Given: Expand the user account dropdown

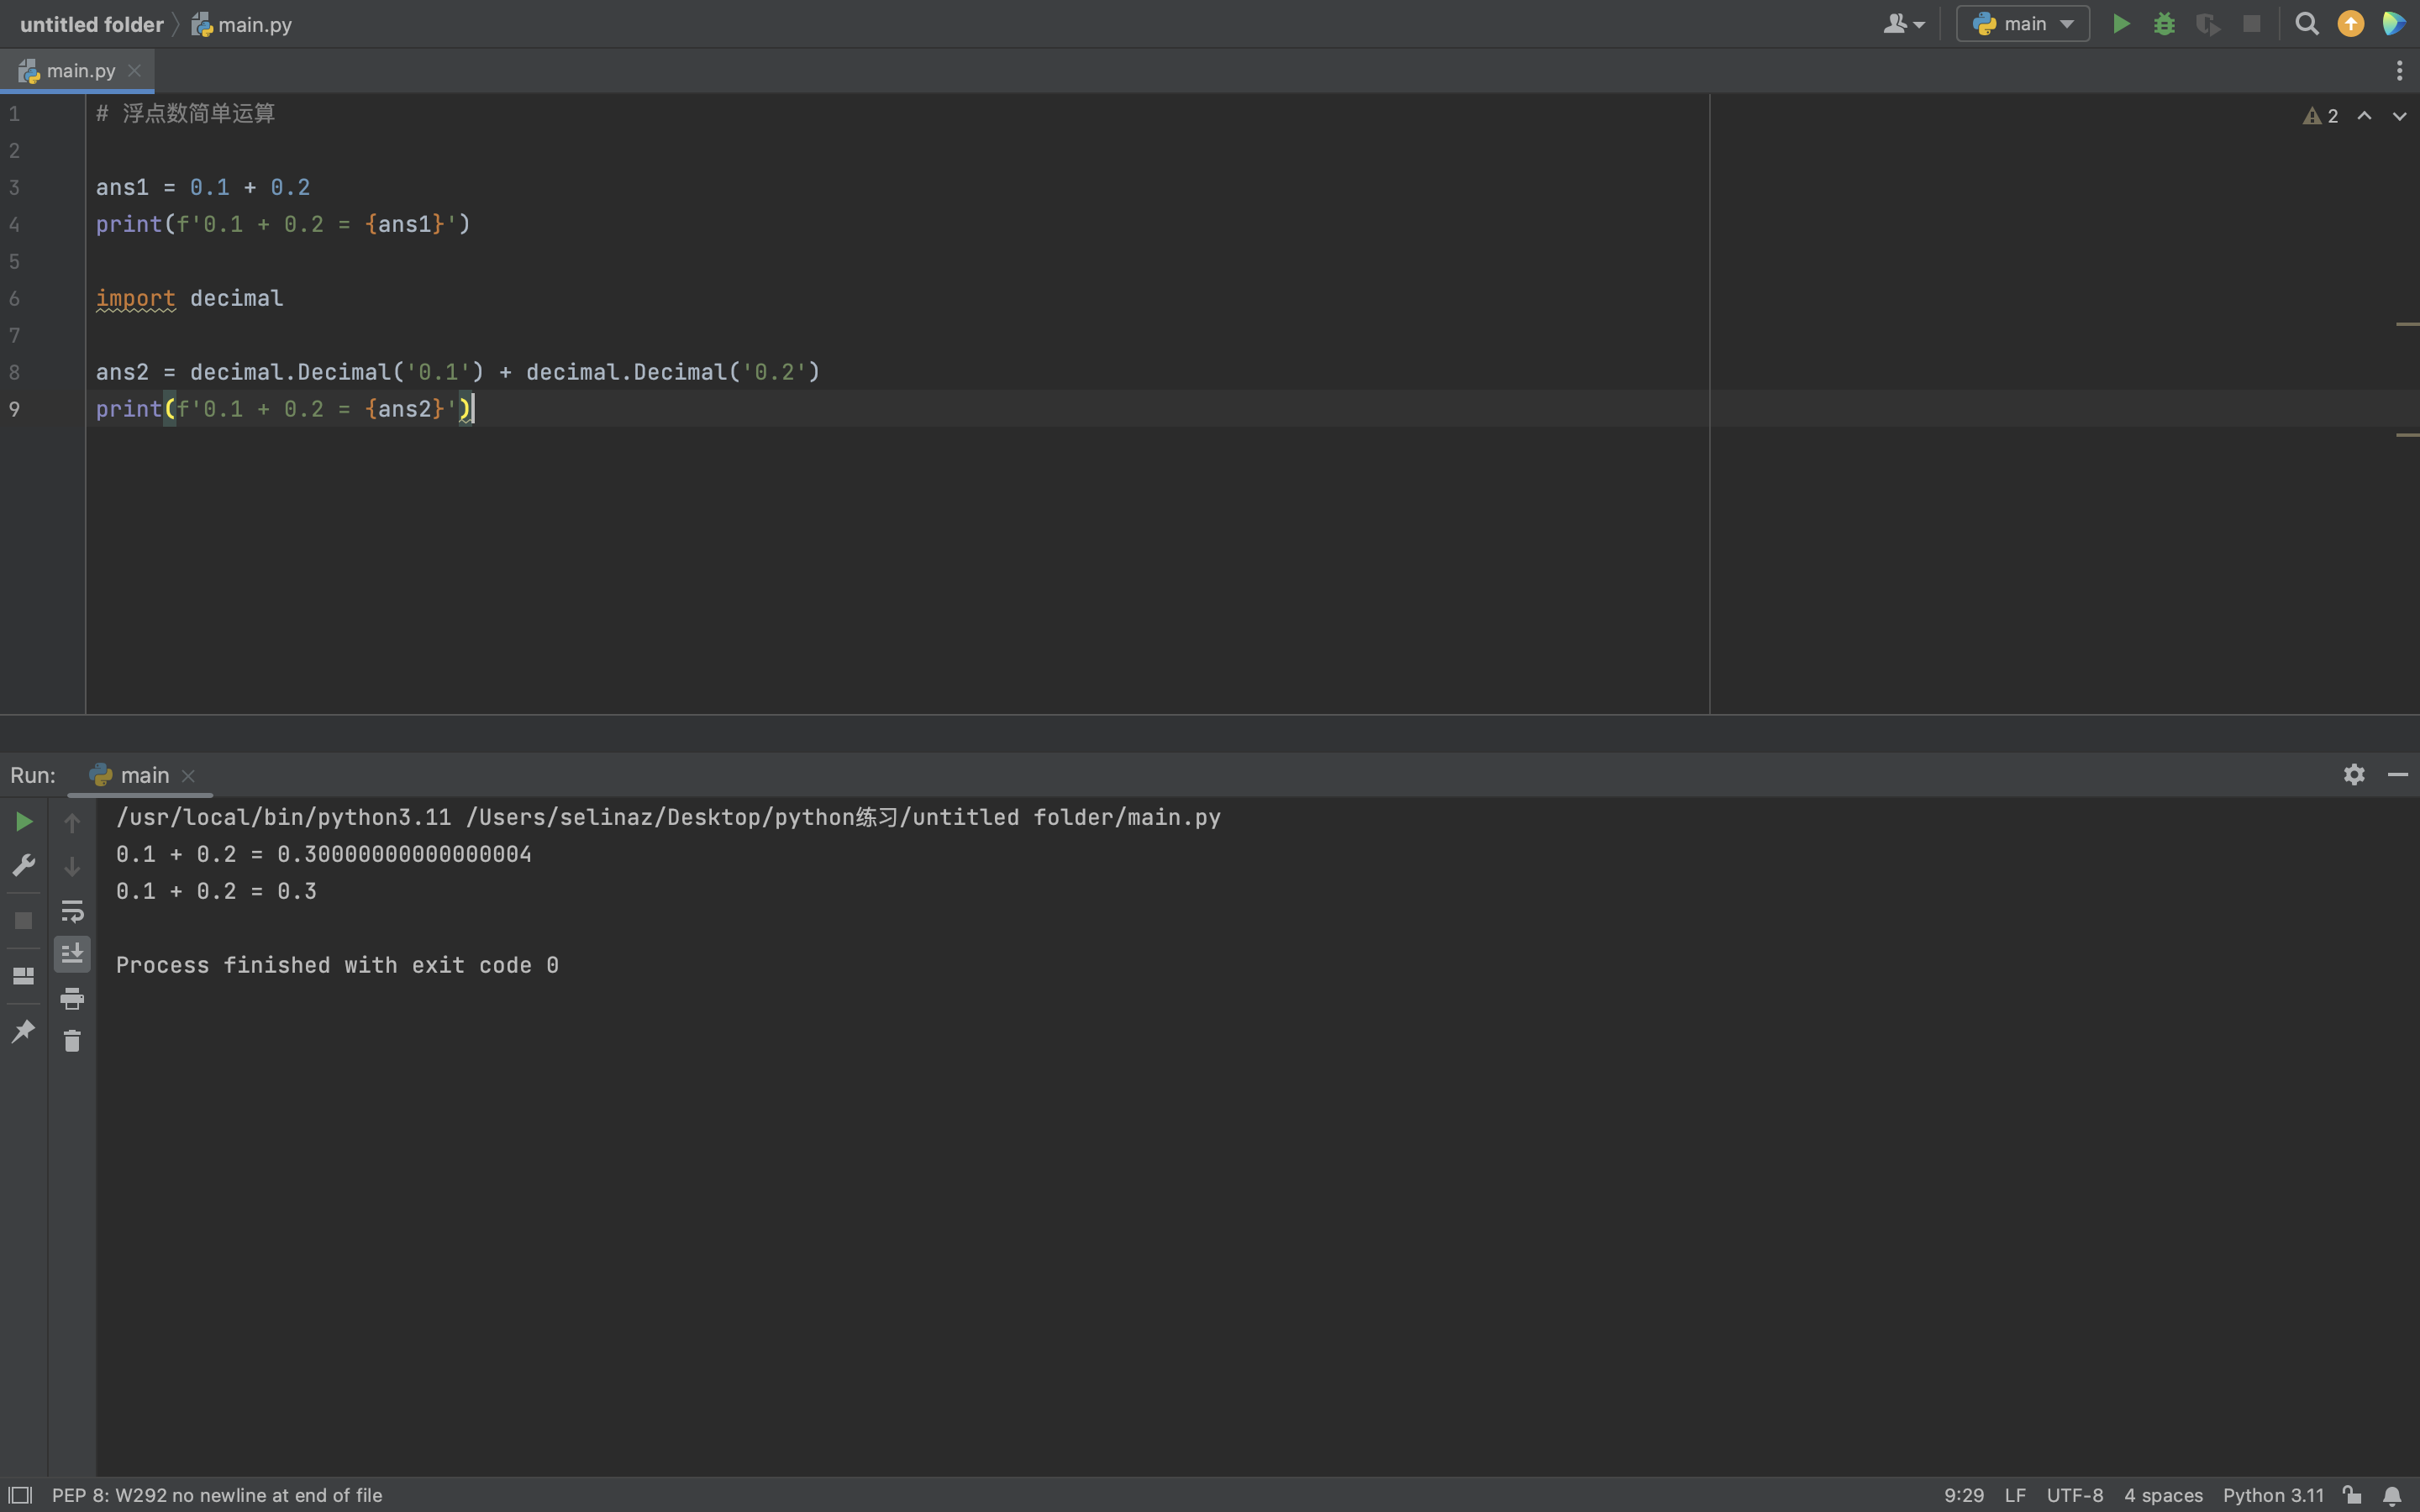Looking at the screenshot, I should (x=1903, y=24).
